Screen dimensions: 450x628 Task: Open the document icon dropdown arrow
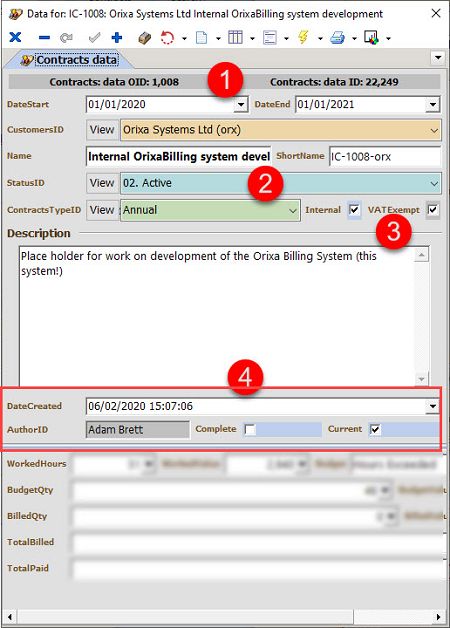pyautogui.click(x=218, y=38)
